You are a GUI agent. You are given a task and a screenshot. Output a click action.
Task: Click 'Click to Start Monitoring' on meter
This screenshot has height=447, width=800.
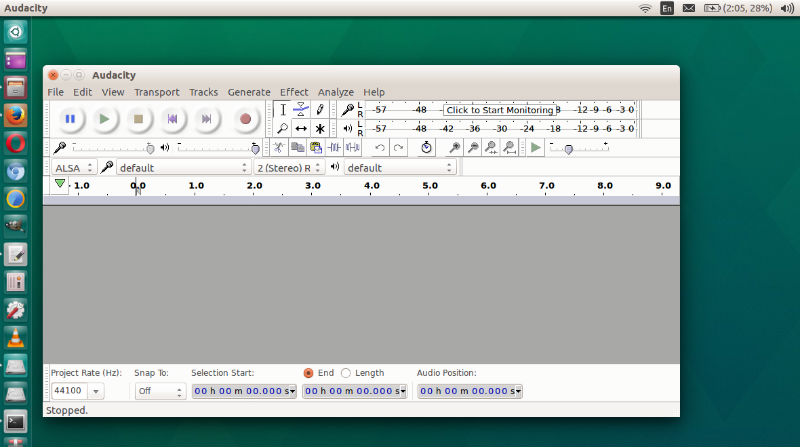point(499,110)
